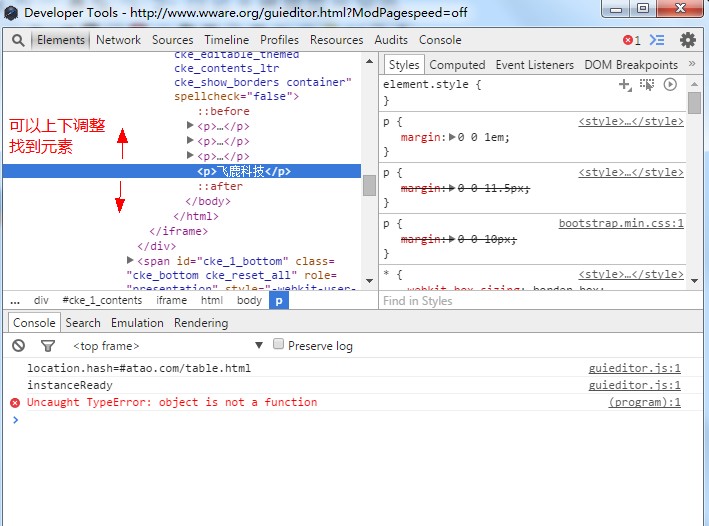Switch to the Sources tab
709x526 pixels.
(172, 40)
